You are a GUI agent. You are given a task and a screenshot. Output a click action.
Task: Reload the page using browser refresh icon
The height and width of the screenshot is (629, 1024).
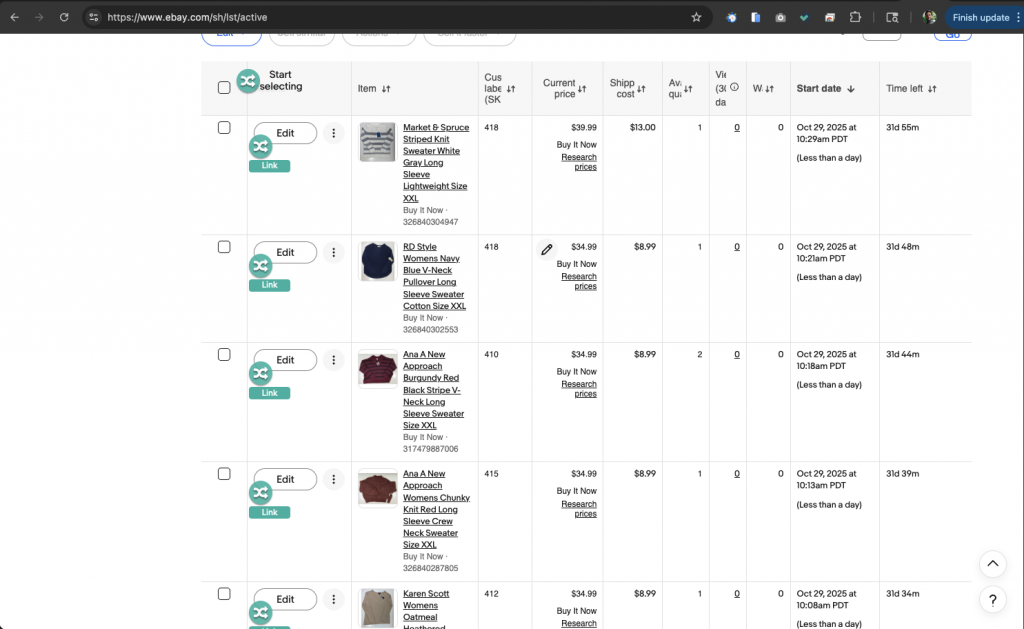[x=64, y=17]
